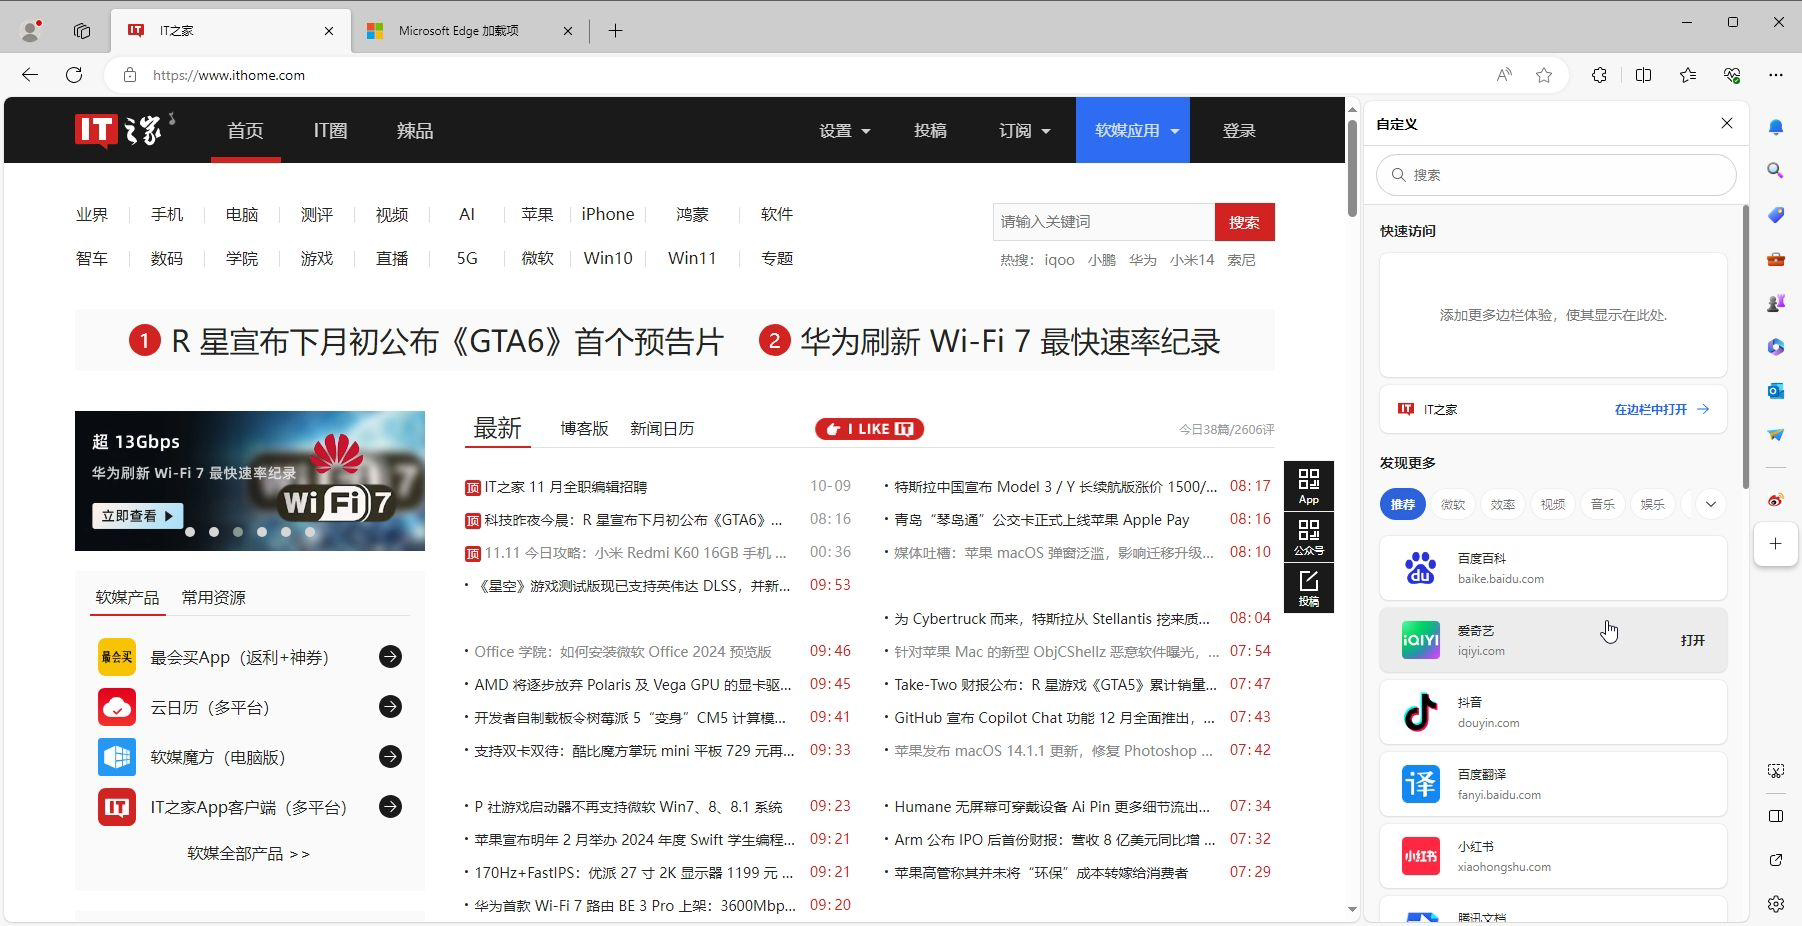
Task: Click the red 搜索 button
Action: point(1244,222)
